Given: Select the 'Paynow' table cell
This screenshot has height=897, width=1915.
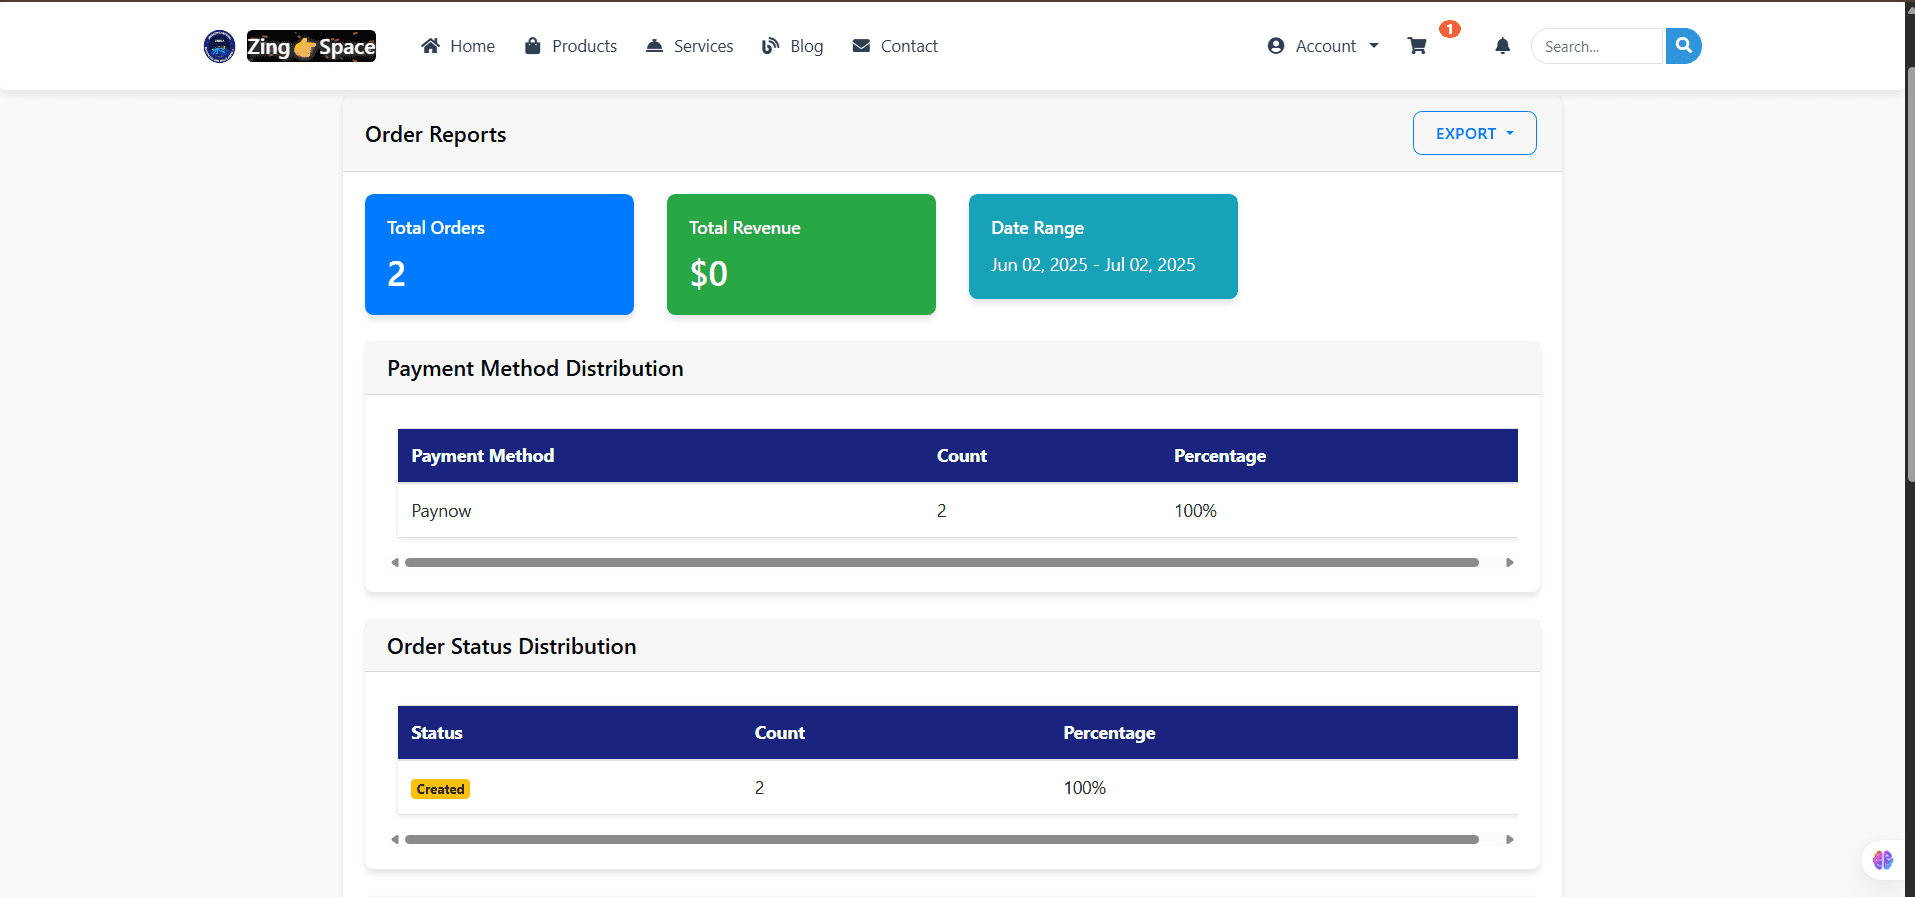Looking at the screenshot, I should (441, 511).
